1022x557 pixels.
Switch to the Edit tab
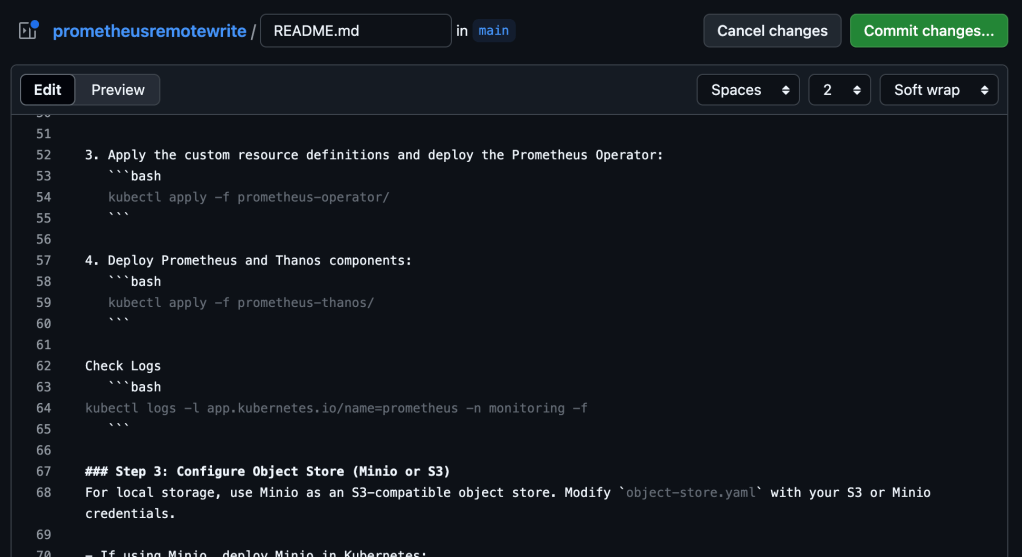[48, 90]
